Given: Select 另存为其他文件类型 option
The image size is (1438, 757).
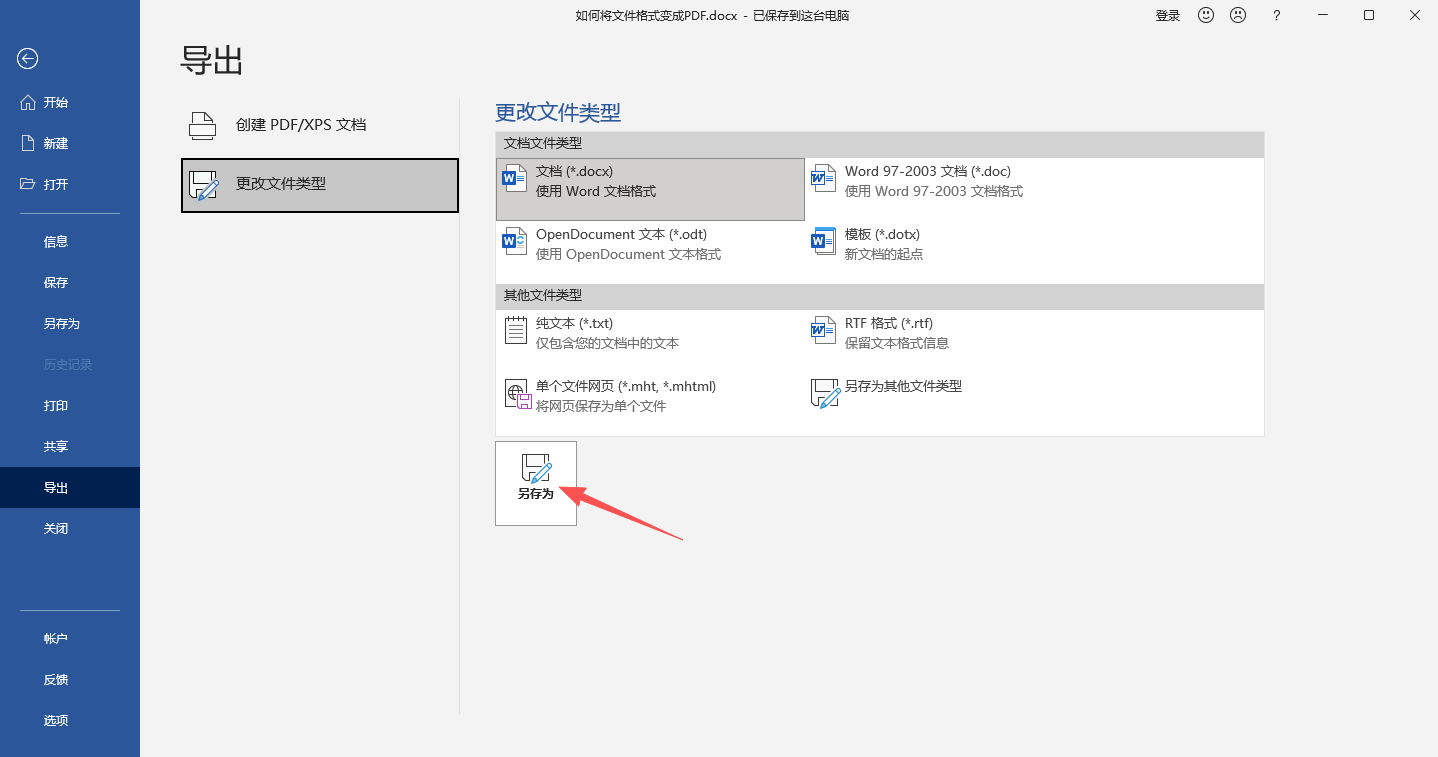Looking at the screenshot, I should coord(959,404).
